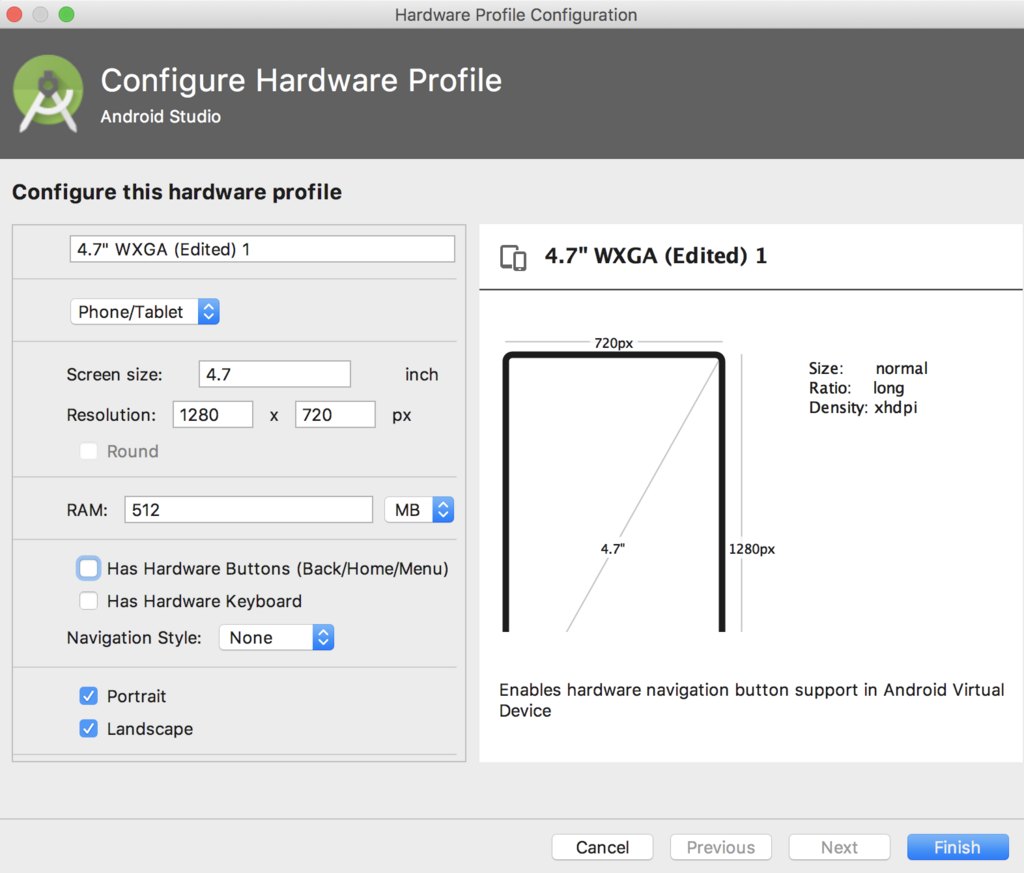Viewport: 1024px width, 873px height.
Task: Uncheck the Portrait orientation checkbox
Action: coord(89,696)
